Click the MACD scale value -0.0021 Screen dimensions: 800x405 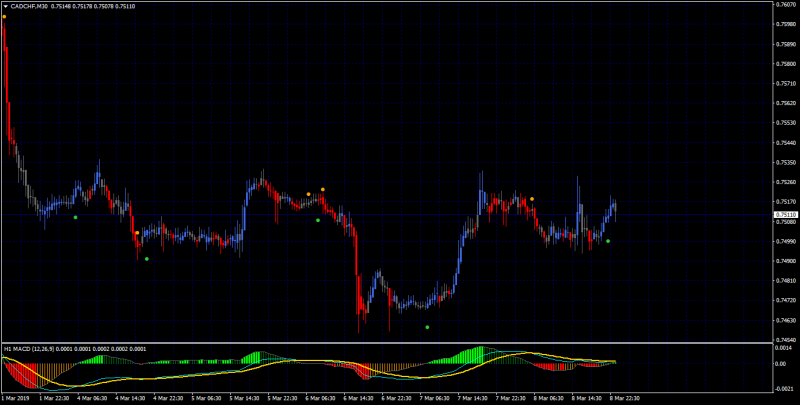click(785, 389)
